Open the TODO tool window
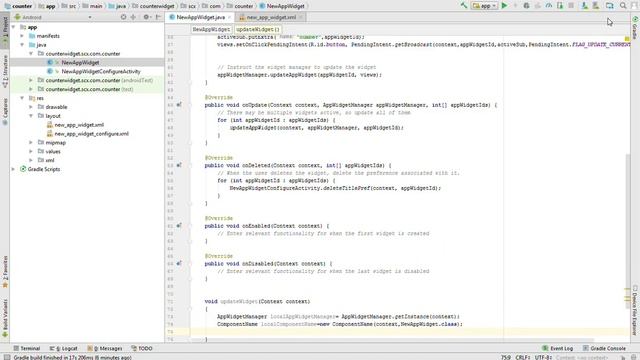 coord(142,349)
